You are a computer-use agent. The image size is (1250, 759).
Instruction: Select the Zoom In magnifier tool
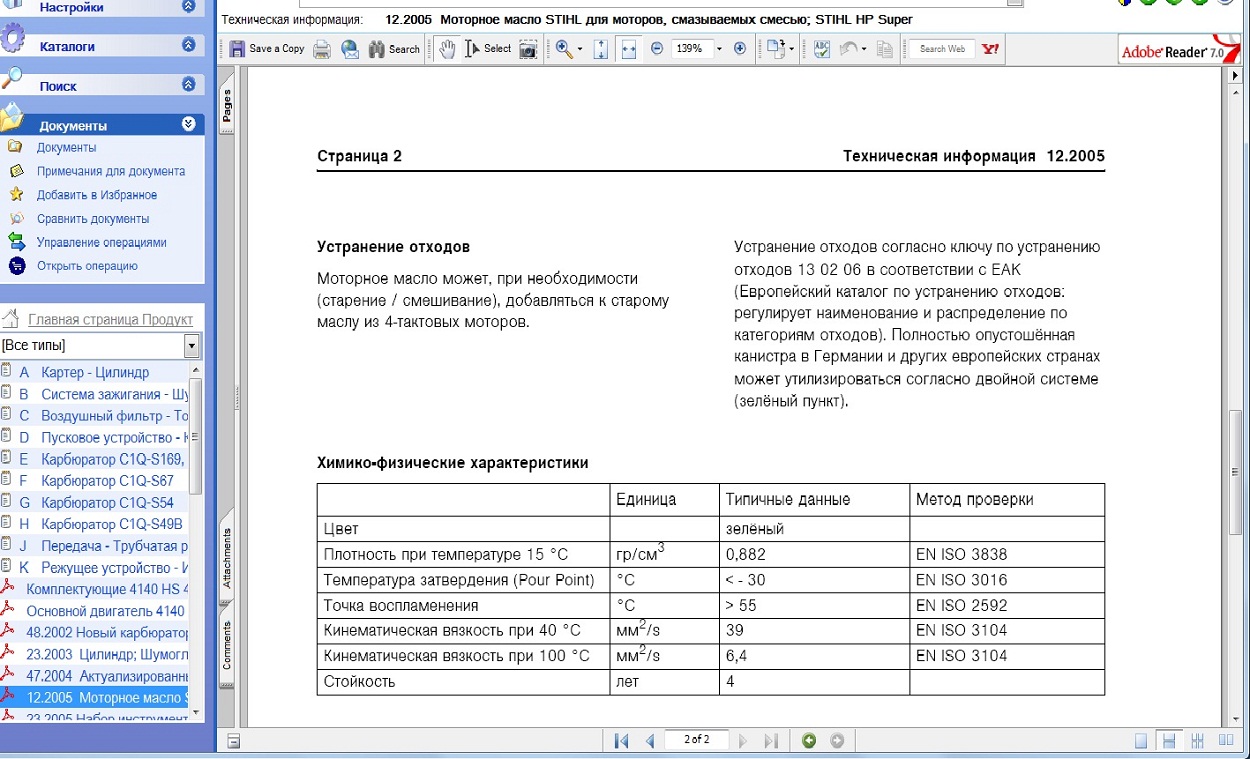[564, 48]
